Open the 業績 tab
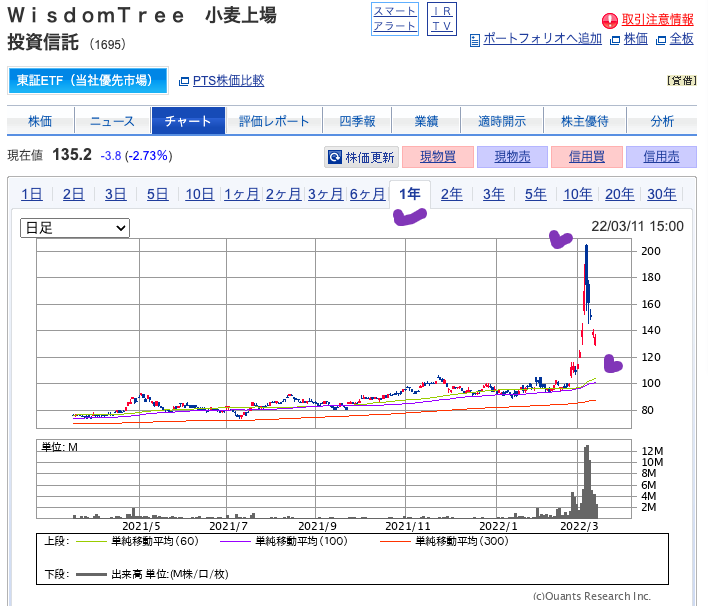Image resolution: width=708 pixels, height=606 pixels. click(426, 121)
